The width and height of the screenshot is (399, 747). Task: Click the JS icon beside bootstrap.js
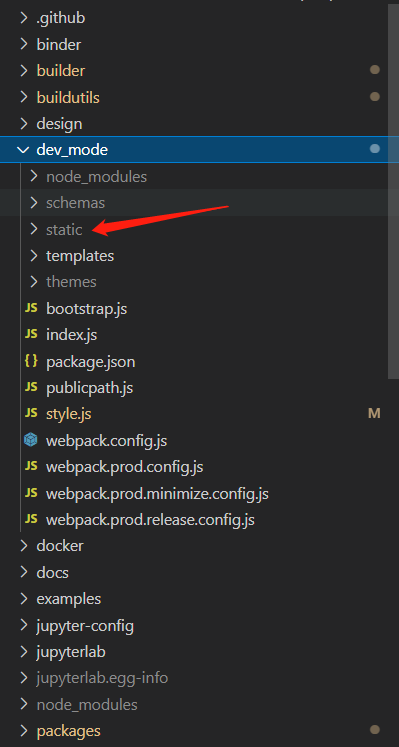click(x=31, y=308)
